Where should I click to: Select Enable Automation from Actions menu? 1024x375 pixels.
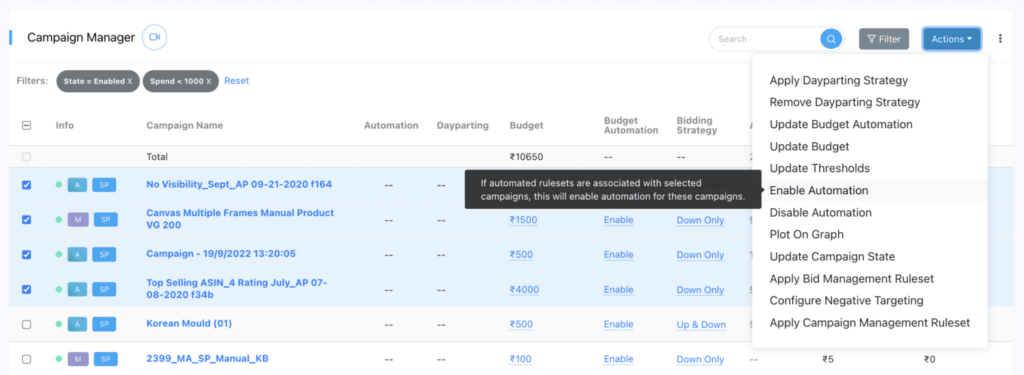pos(819,191)
